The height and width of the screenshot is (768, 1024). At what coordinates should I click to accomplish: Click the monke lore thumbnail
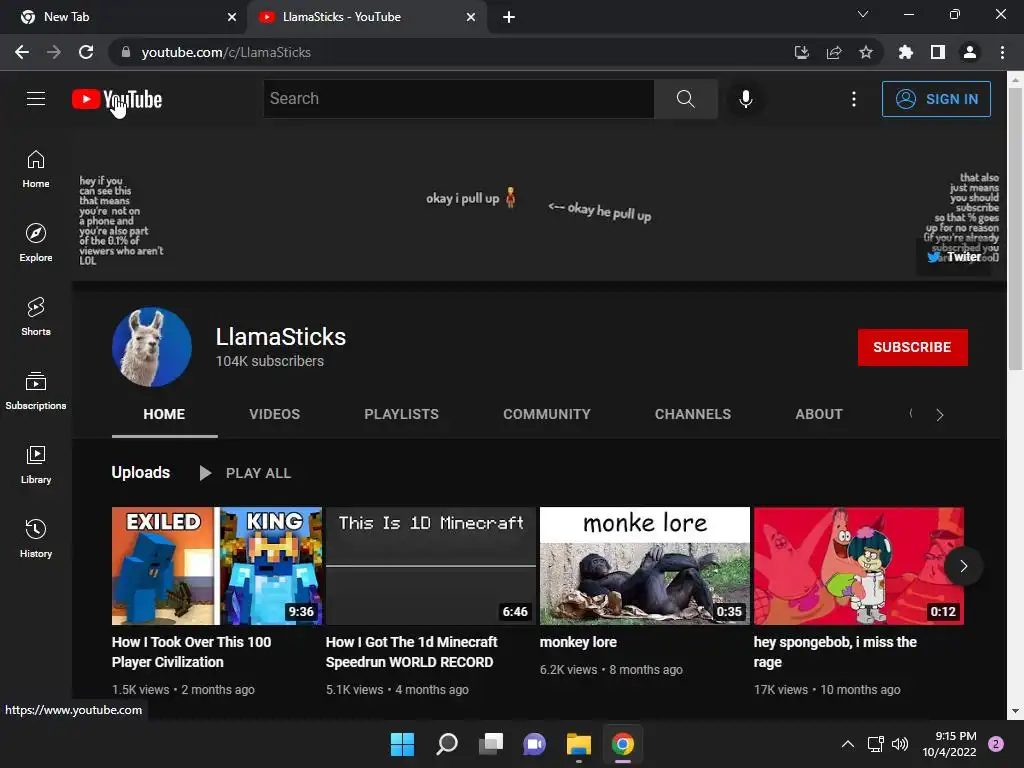(x=645, y=566)
